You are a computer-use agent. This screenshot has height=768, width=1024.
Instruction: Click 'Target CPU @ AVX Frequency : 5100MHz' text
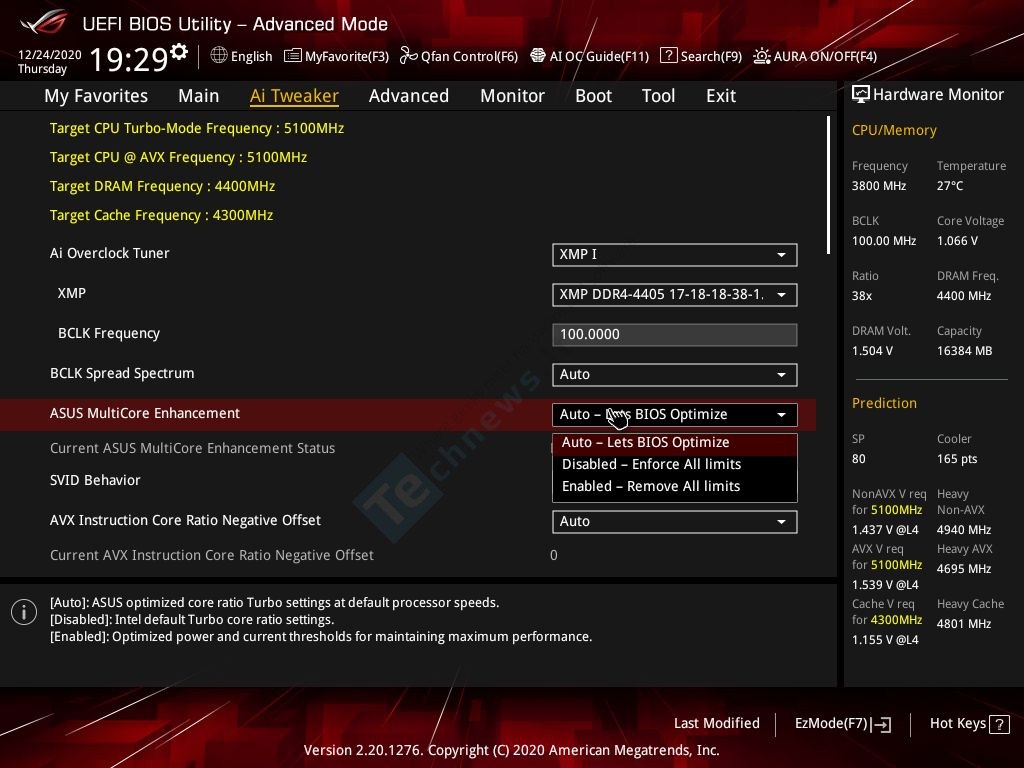pyautogui.click(x=178, y=157)
